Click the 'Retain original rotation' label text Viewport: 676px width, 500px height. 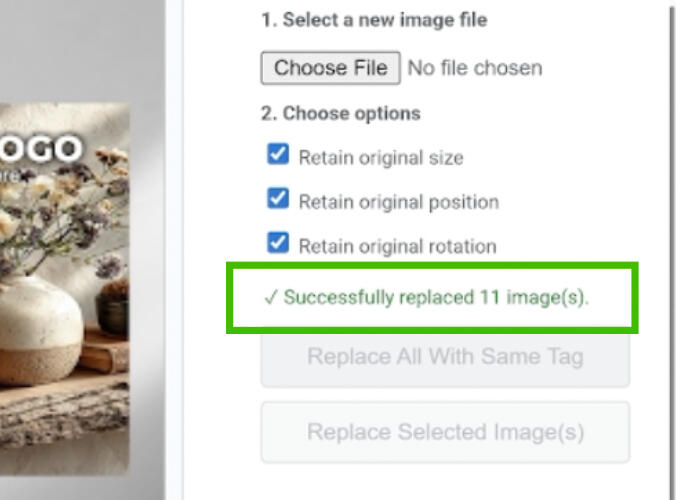point(397,246)
